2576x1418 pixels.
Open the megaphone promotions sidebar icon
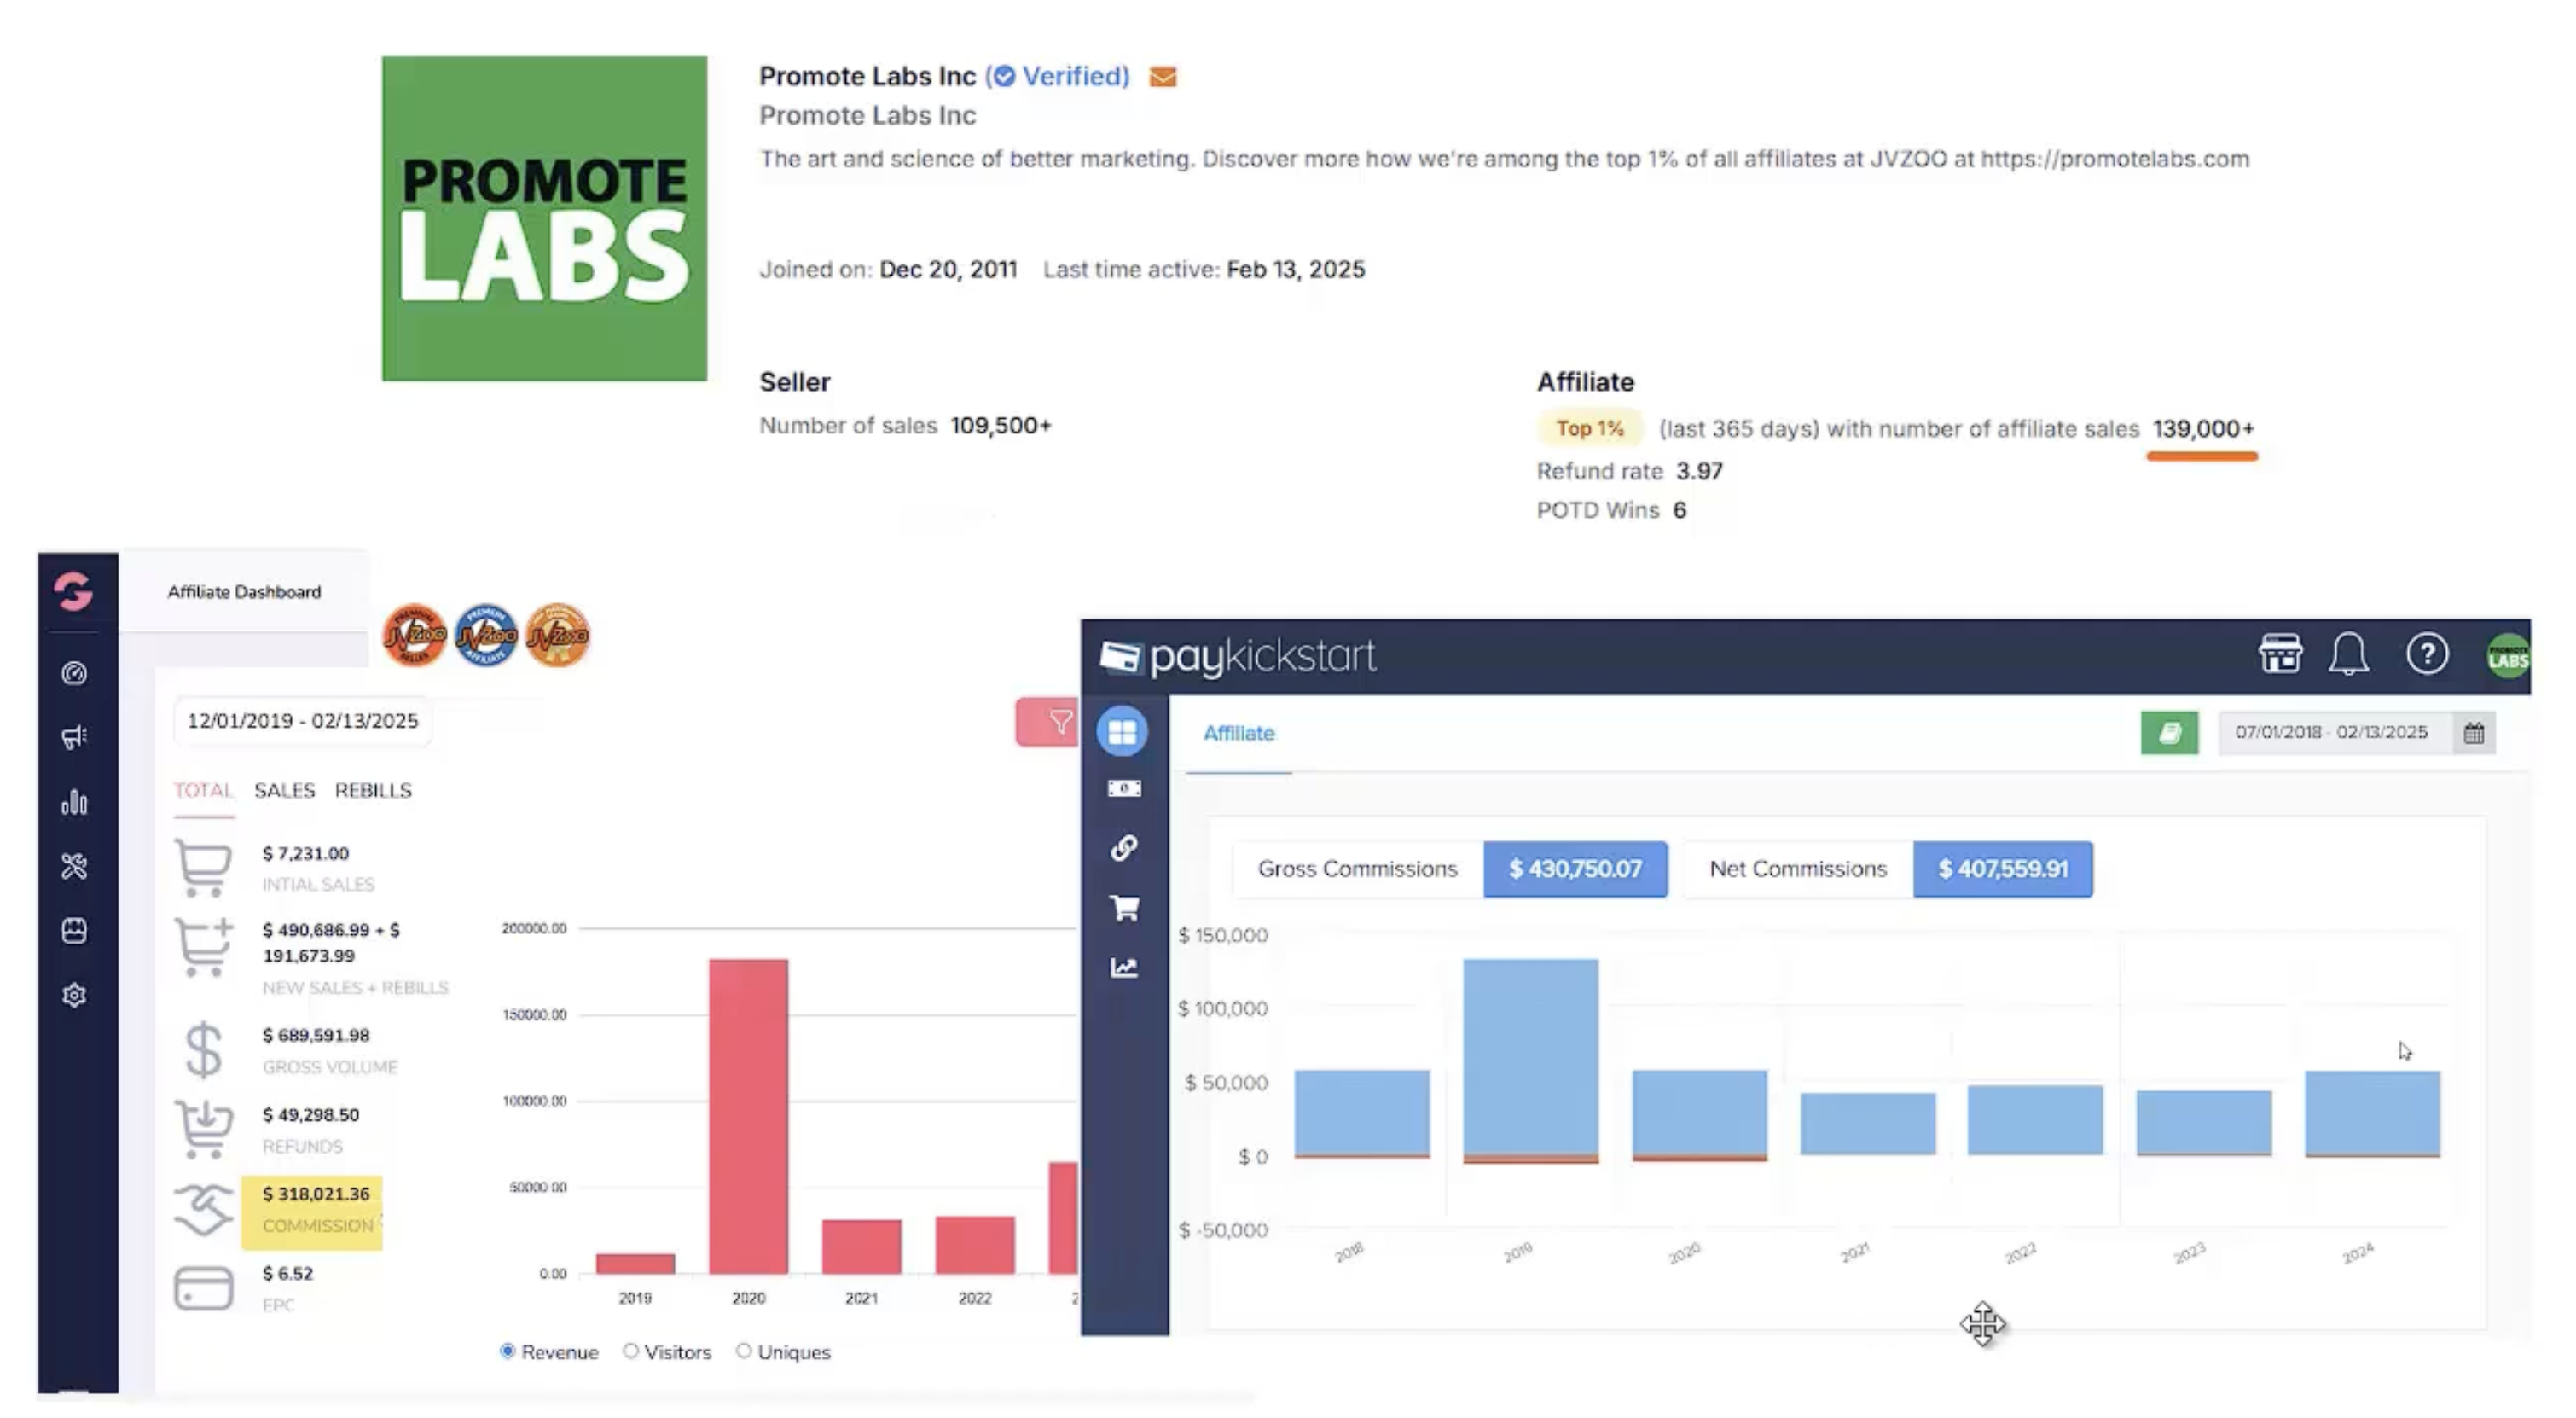coord(74,737)
